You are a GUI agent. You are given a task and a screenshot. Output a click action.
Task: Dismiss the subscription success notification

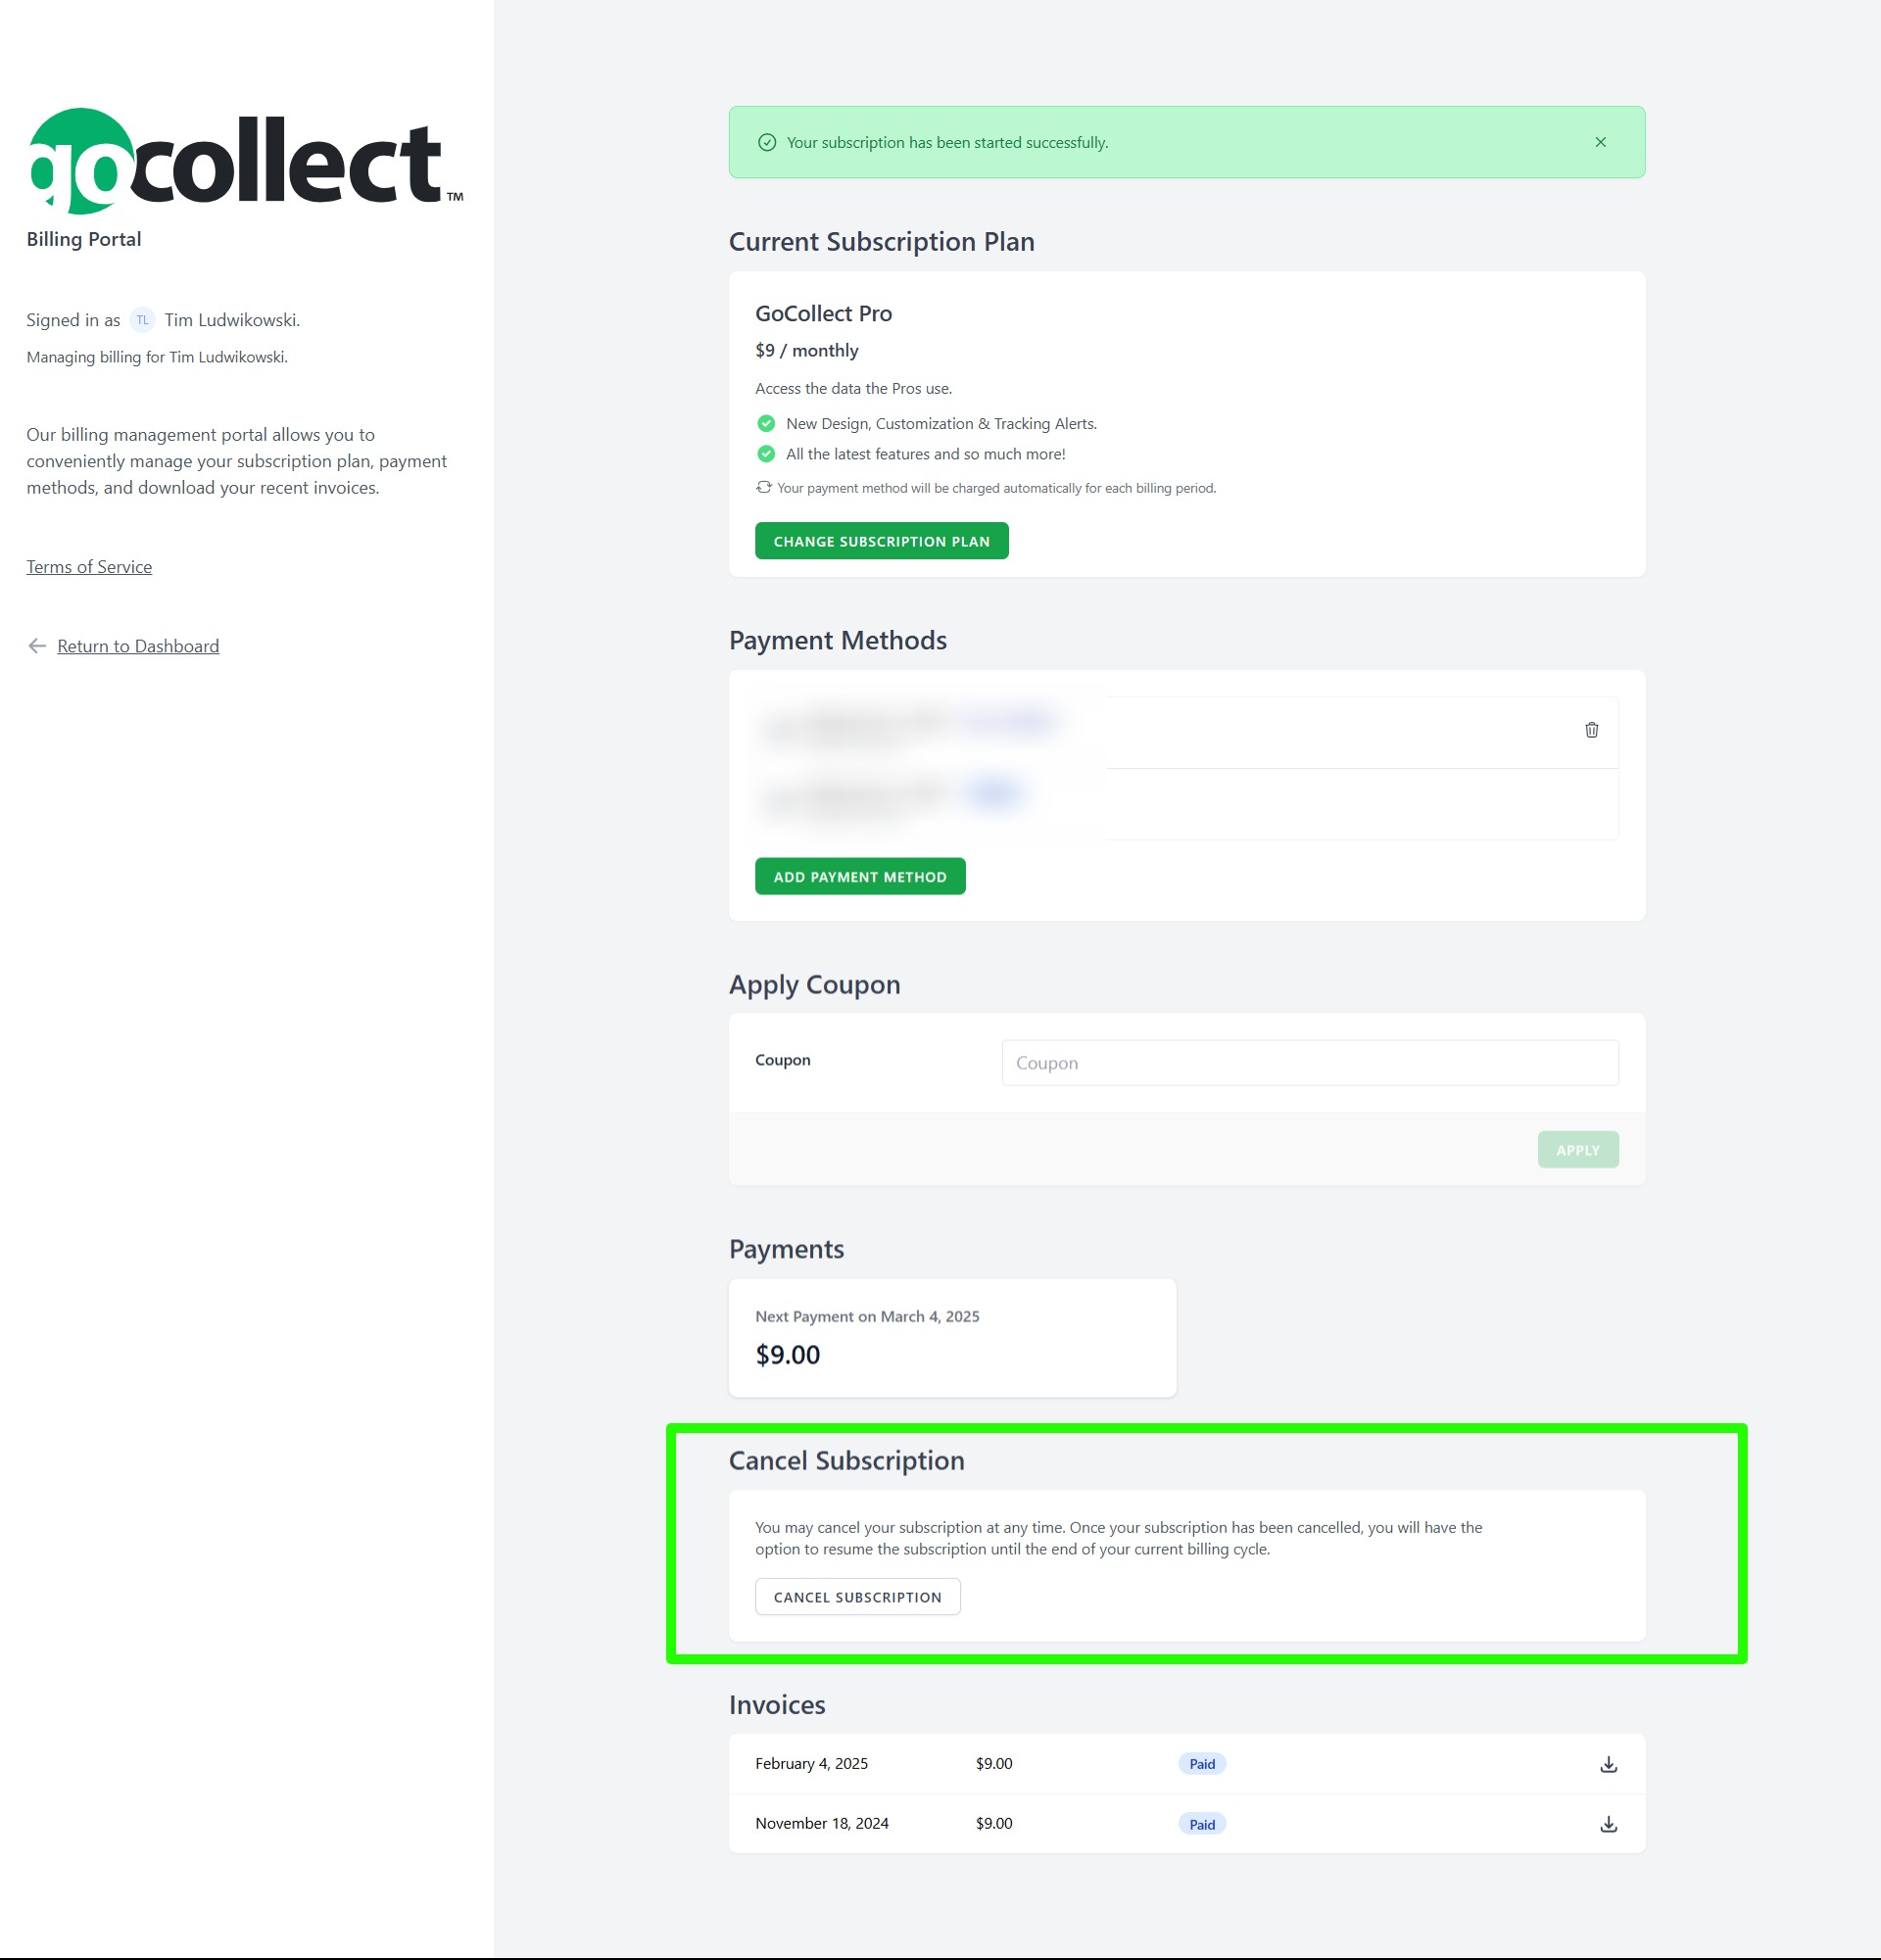pyautogui.click(x=1600, y=142)
